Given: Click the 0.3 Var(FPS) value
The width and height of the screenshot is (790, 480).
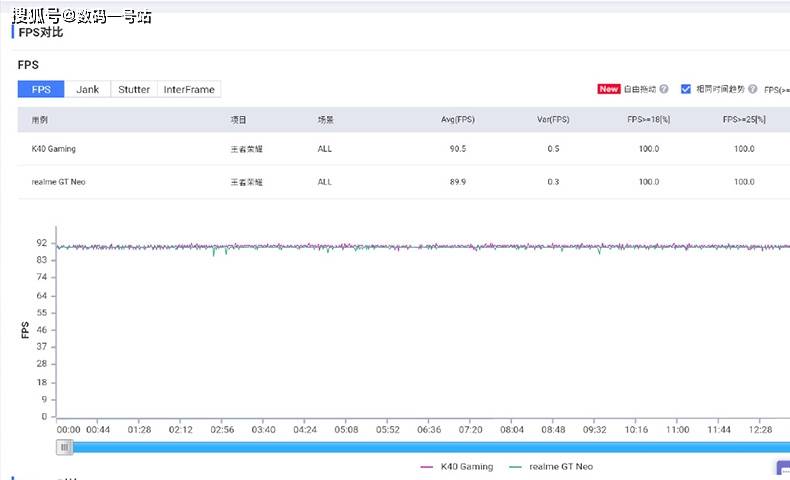Looking at the screenshot, I should pyautogui.click(x=553, y=182).
